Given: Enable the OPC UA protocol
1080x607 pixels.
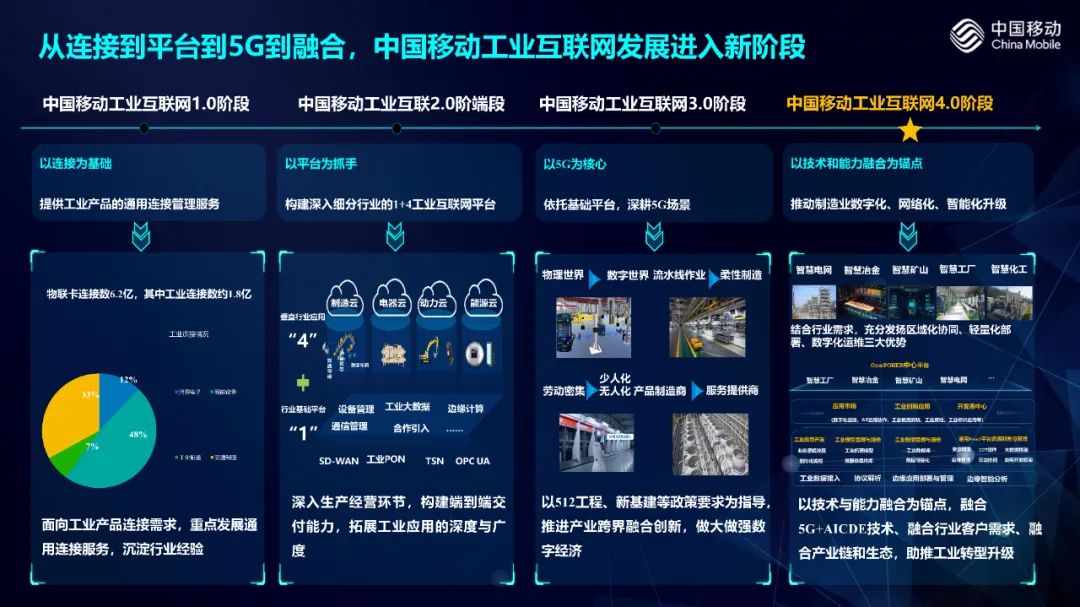Looking at the screenshot, I should tap(471, 461).
